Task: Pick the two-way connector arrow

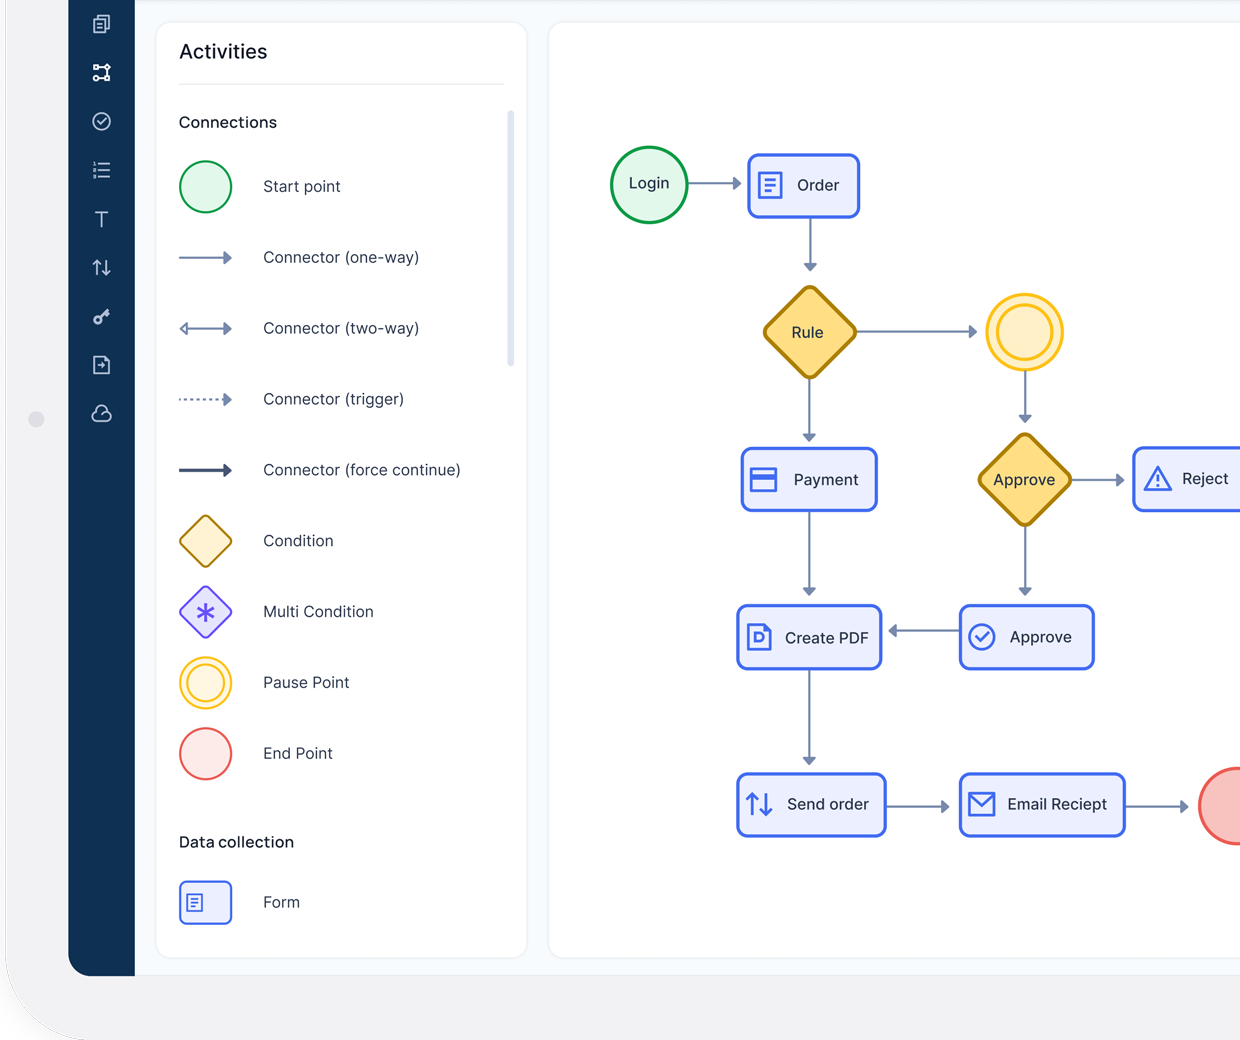Action: tap(205, 329)
